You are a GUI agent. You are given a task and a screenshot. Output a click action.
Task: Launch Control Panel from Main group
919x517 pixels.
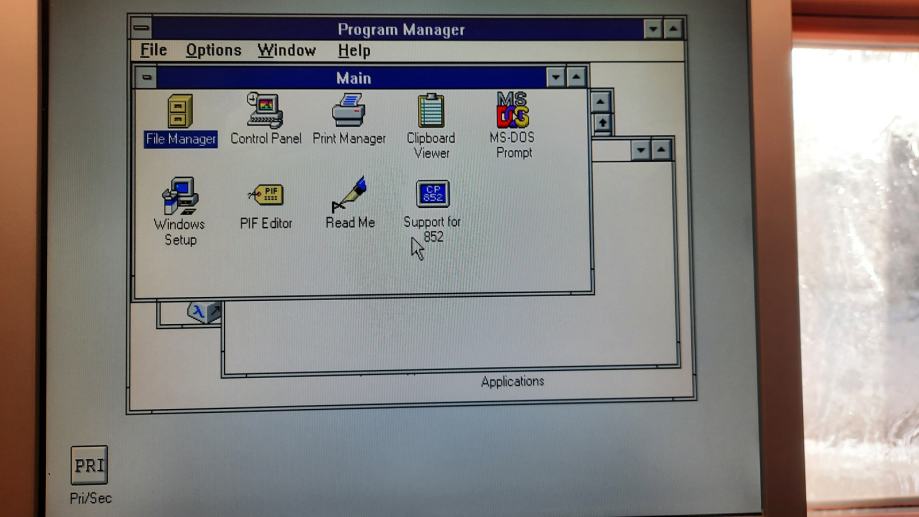click(x=265, y=112)
